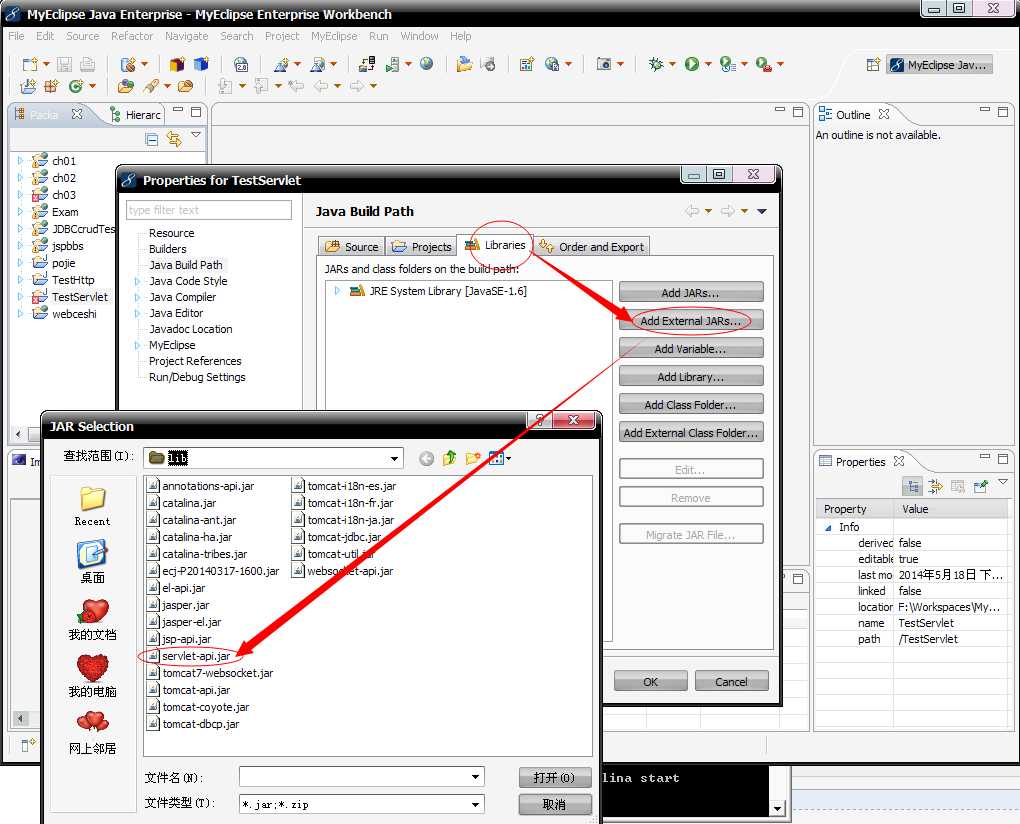1020x824 pixels.
Task: Click Collapse All in Package Explorer
Action: pos(151,139)
